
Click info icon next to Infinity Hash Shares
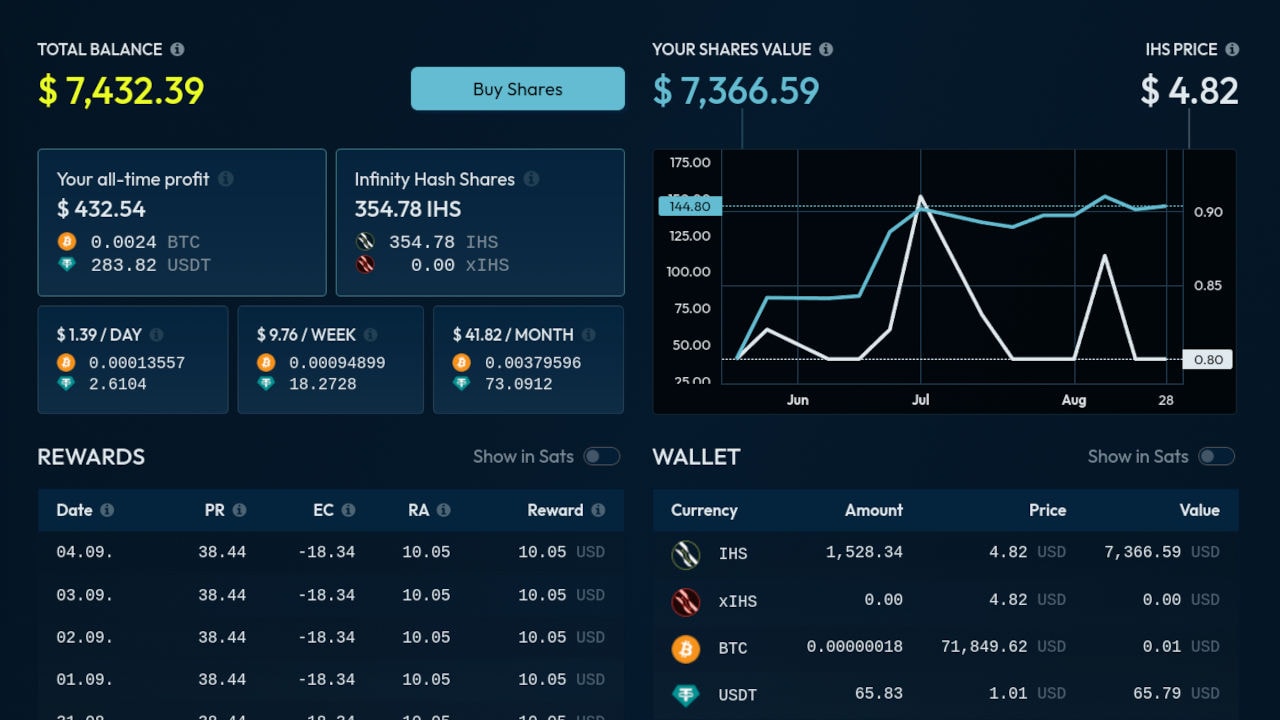click(x=531, y=179)
